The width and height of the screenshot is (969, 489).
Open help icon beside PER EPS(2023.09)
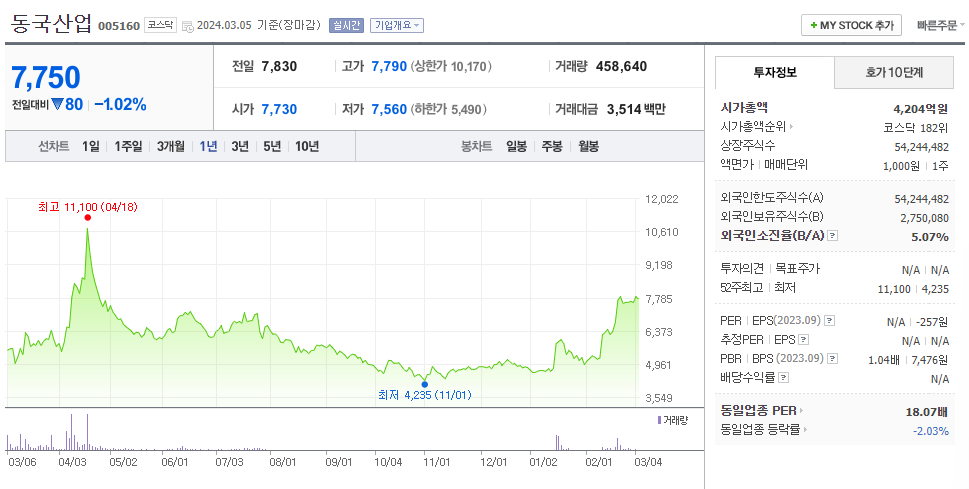click(830, 321)
